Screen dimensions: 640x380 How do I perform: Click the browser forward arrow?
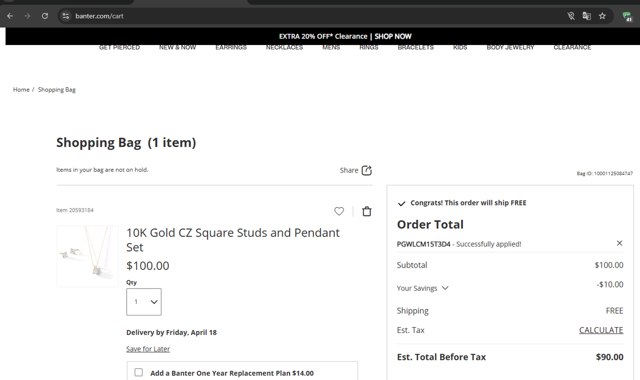[27, 16]
